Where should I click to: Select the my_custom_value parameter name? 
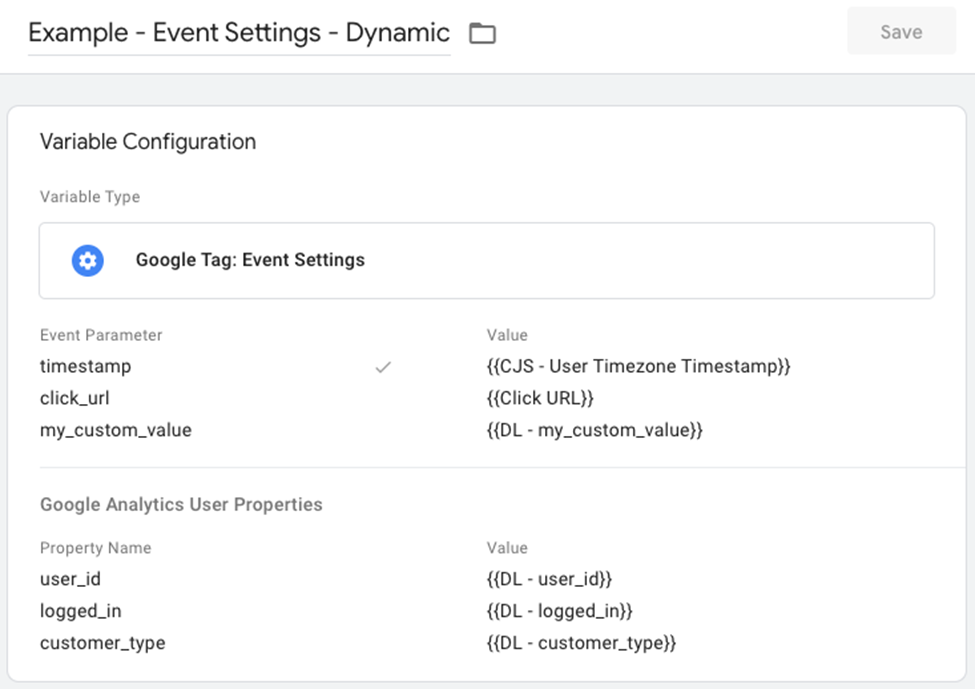[x=115, y=431]
